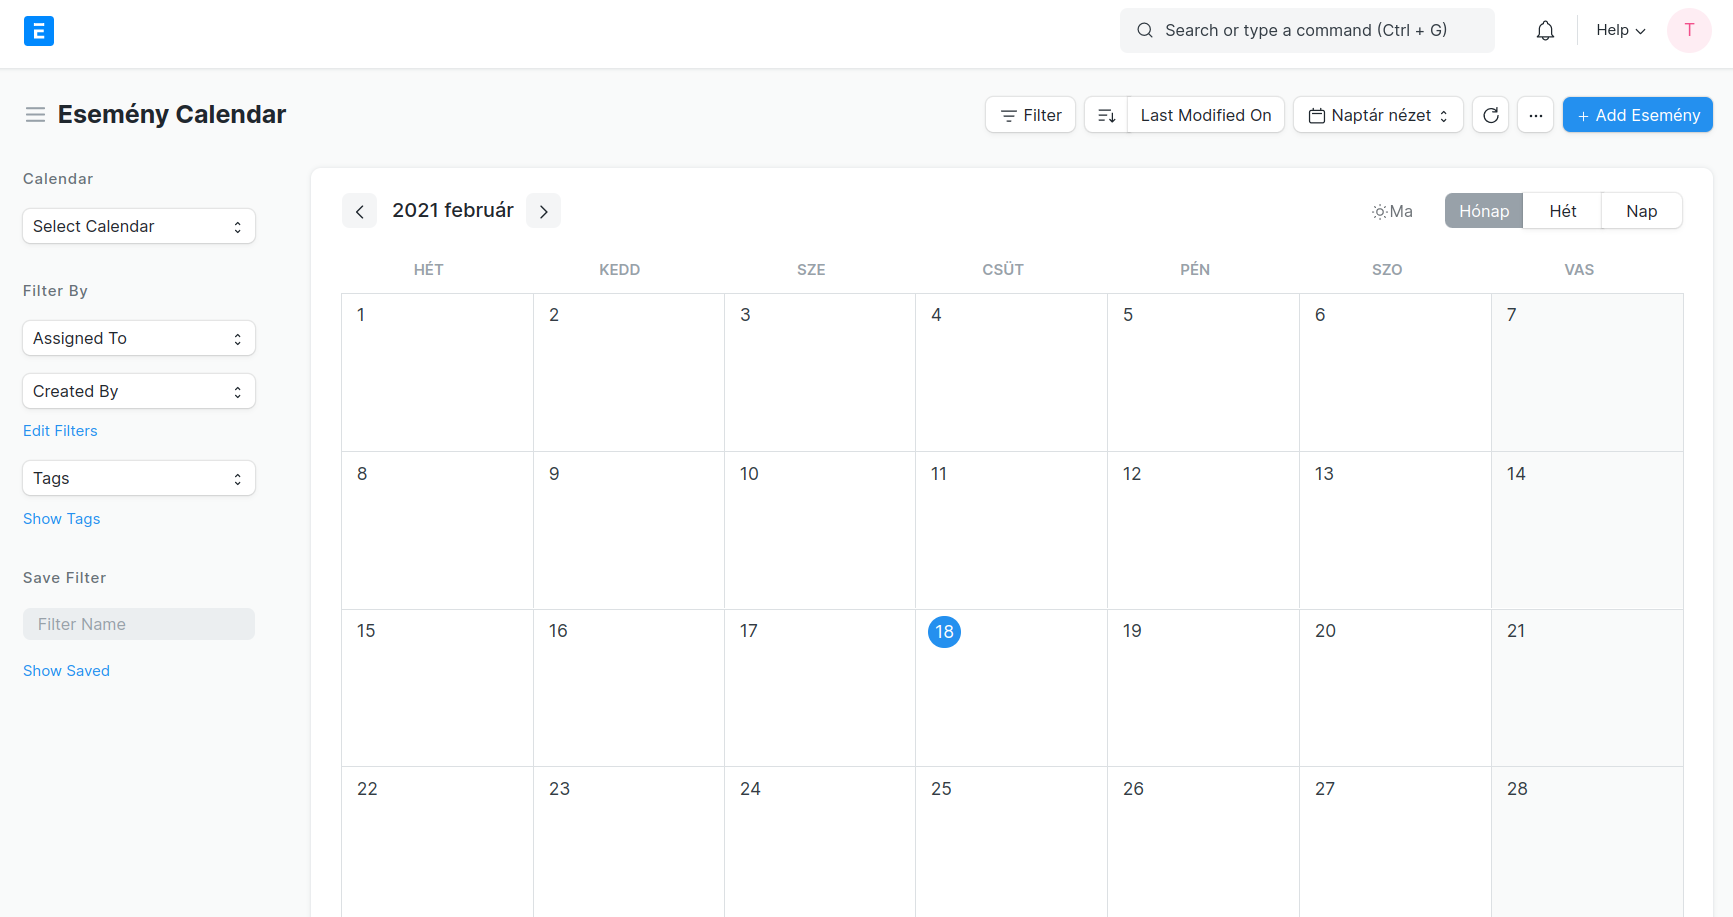Toggle sort order direction icon
Viewport: 1733px width, 917px height.
1106,115
